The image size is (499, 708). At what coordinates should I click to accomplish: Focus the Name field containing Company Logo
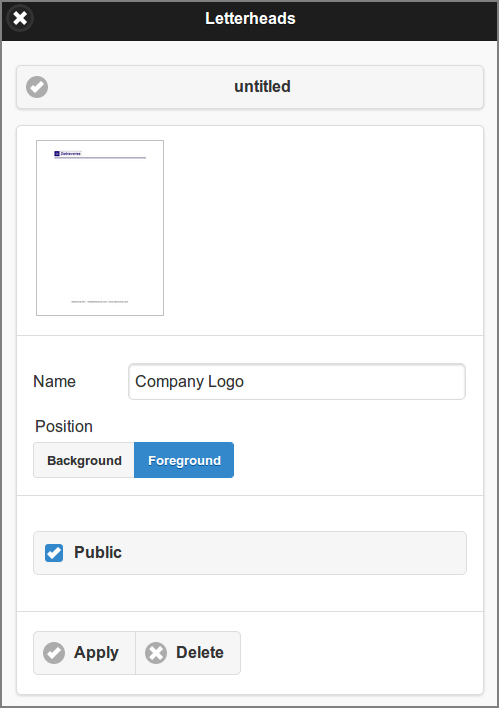click(297, 382)
